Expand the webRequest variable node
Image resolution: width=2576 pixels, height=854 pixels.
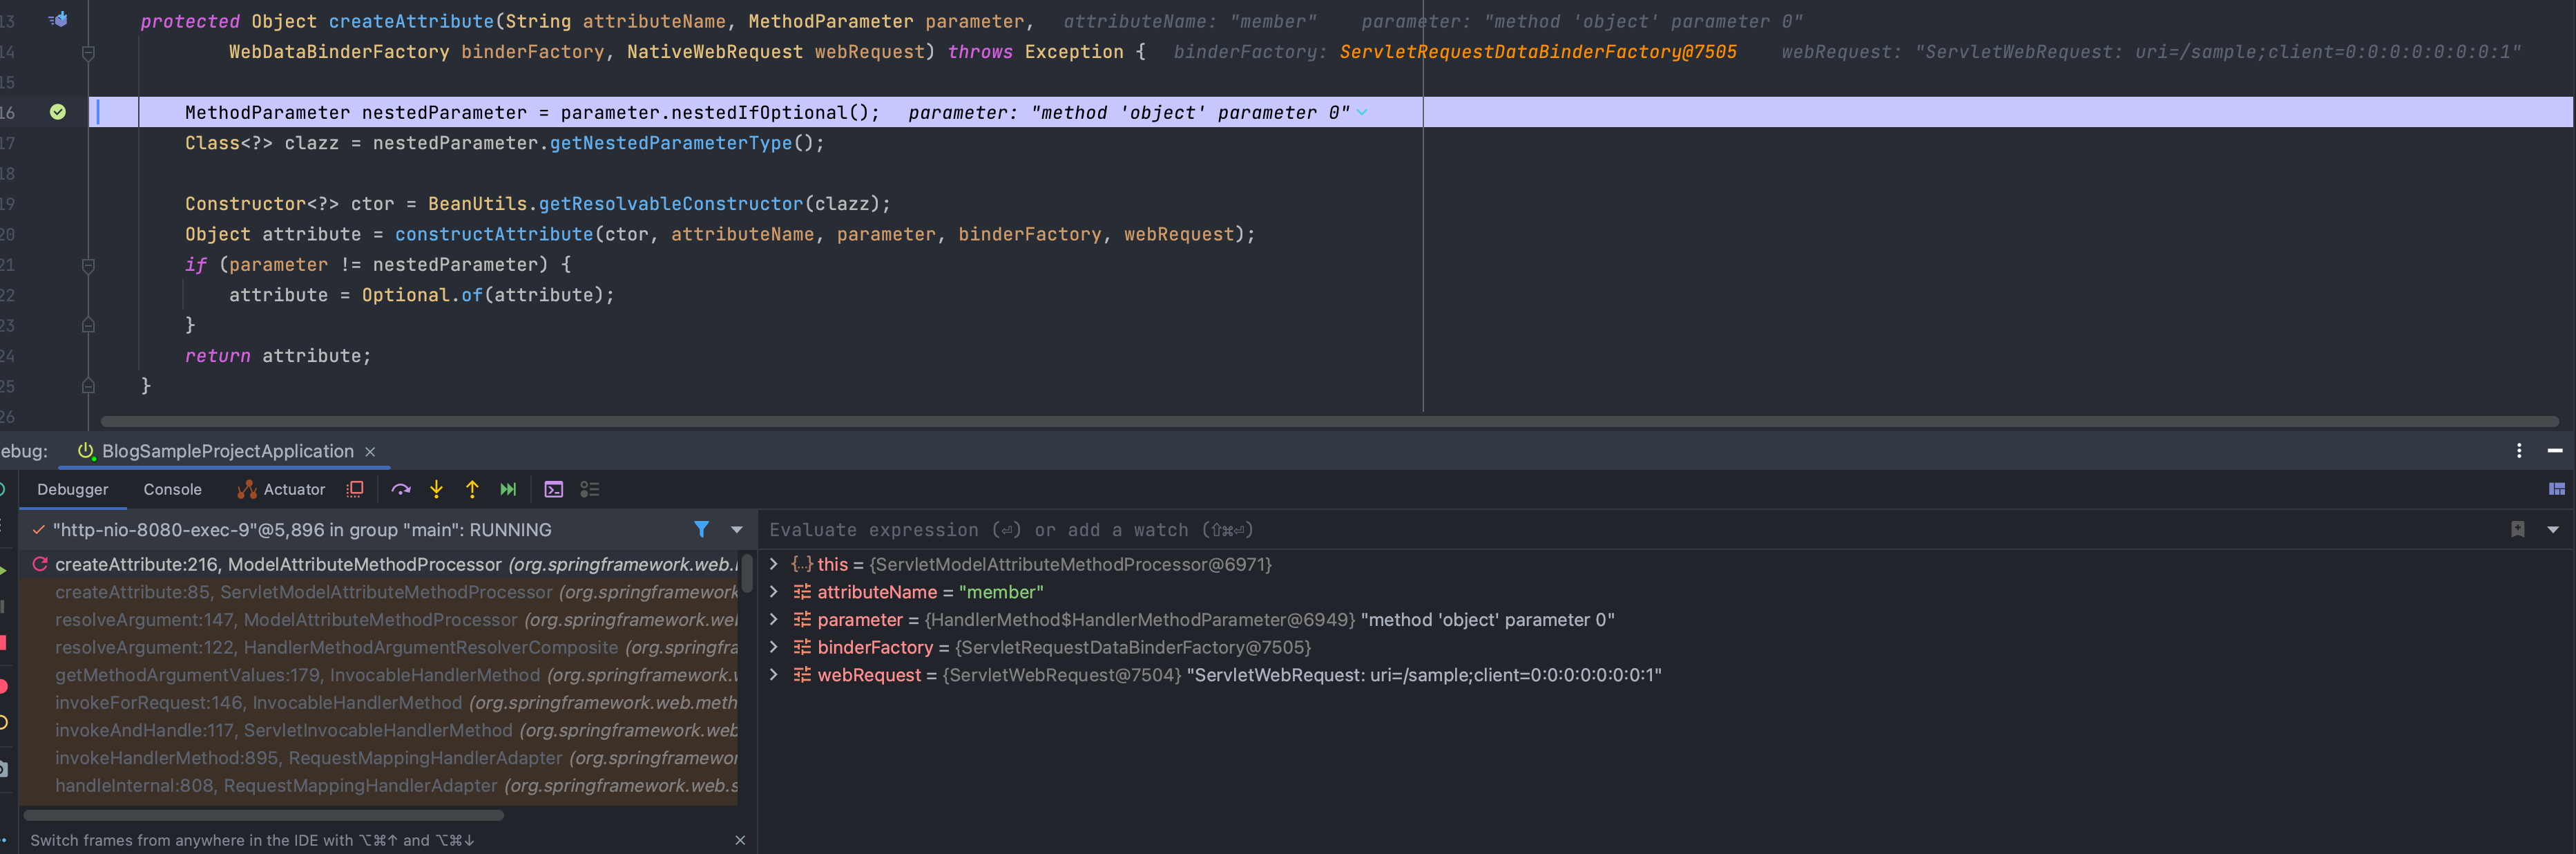click(x=773, y=675)
